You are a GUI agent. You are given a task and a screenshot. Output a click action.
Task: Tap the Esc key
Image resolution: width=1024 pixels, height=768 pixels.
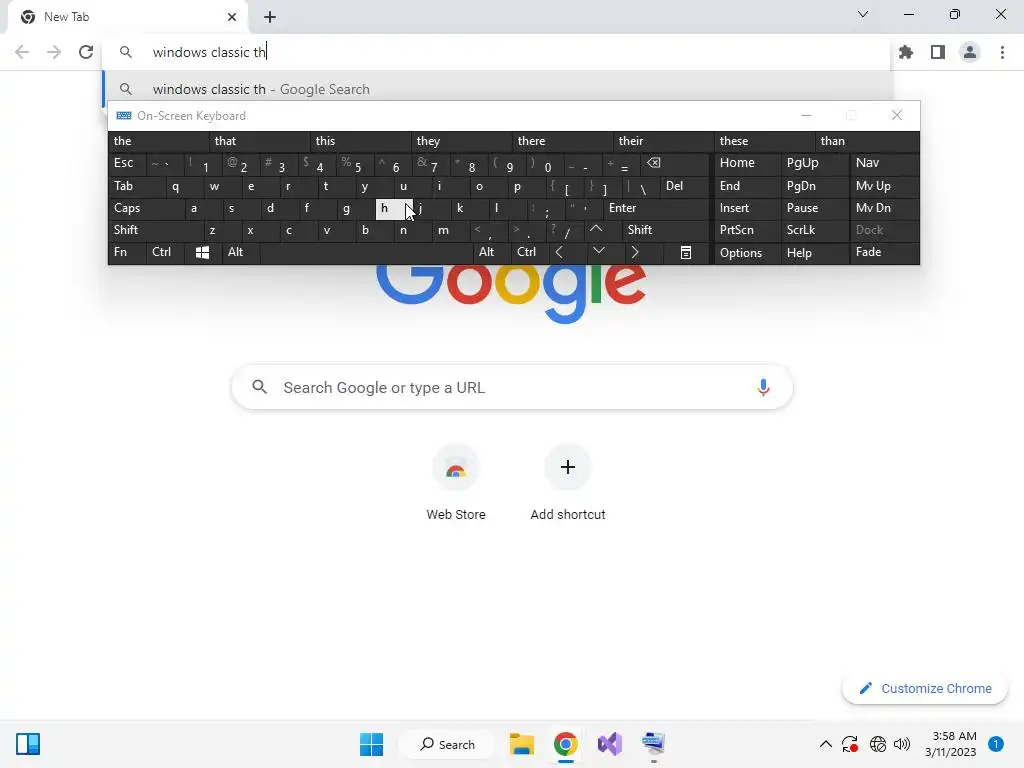point(127,163)
